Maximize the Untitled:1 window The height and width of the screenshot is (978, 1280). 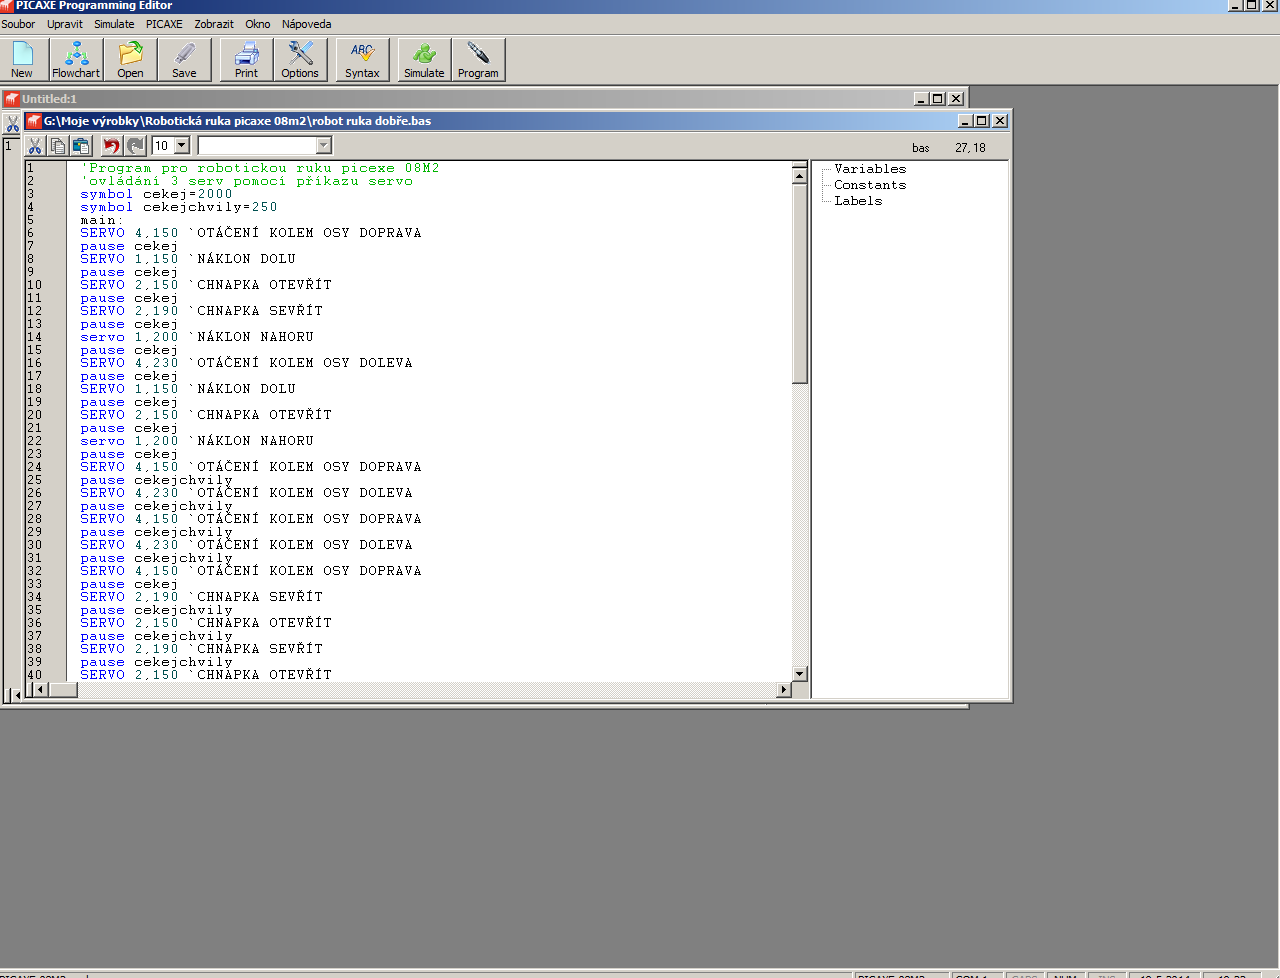coord(938,99)
